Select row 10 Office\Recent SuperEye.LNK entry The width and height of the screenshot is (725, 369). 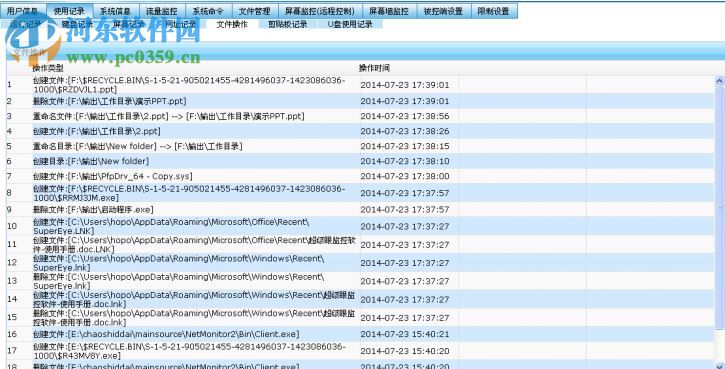(360, 226)
